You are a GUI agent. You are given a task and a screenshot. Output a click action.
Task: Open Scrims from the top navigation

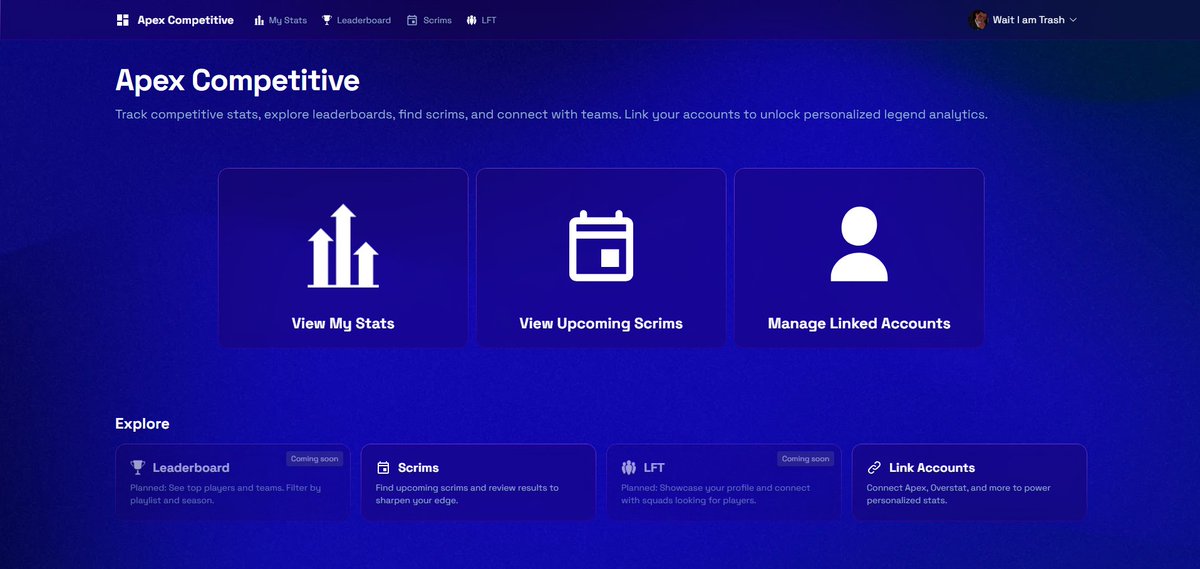click(x=430, y=20)
